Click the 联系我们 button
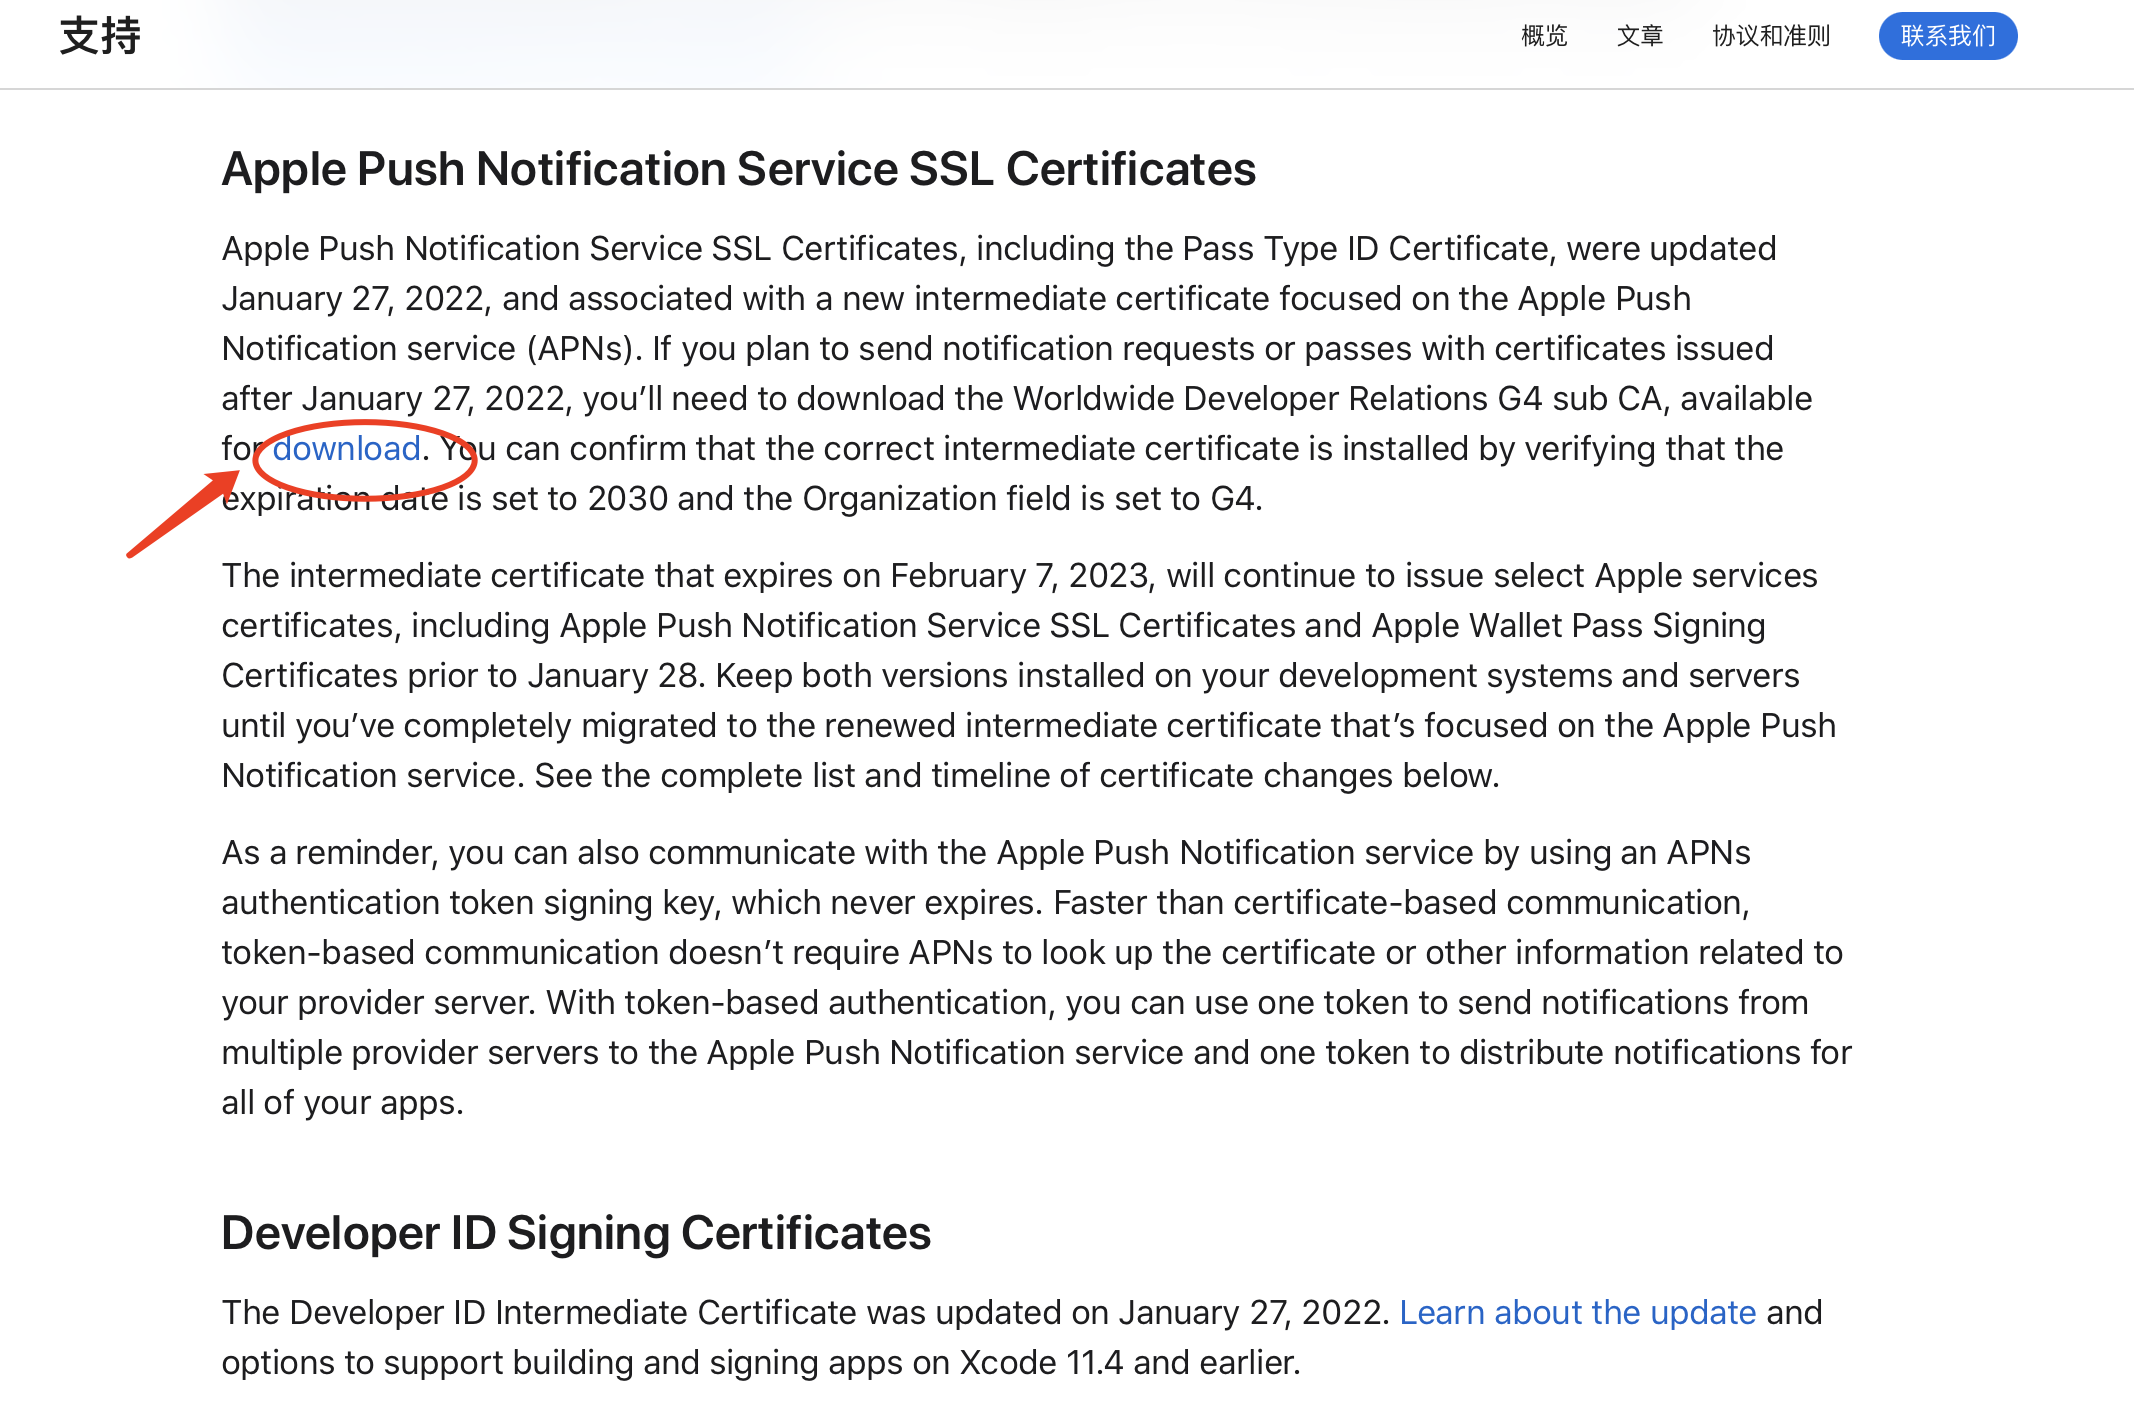The width and height of the screenshot is (2134, 1410). [x=1948, y=36]
